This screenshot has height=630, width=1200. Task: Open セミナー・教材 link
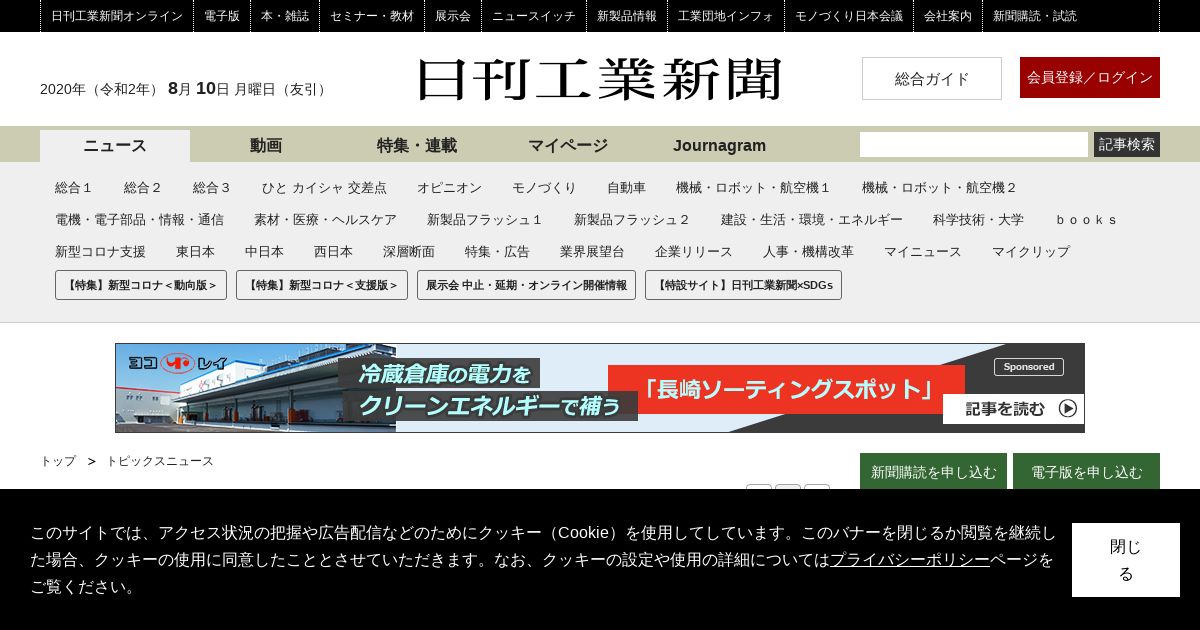pos(372,16)
